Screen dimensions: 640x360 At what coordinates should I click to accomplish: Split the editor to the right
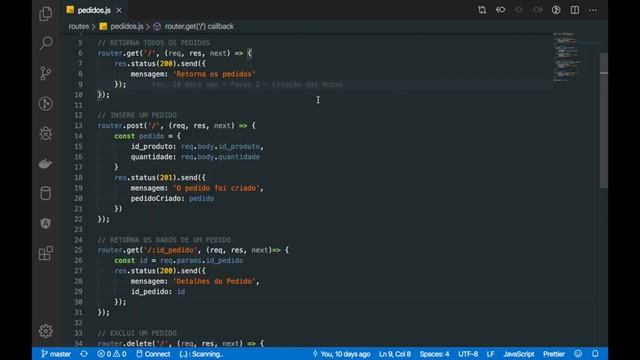point(575,10)
